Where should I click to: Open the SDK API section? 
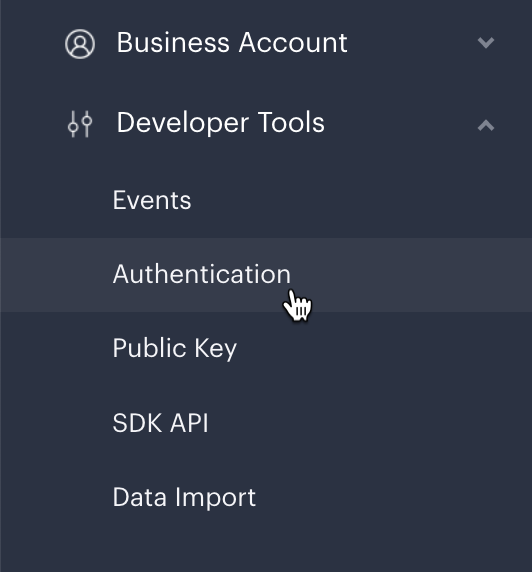[x=160, y=423]
